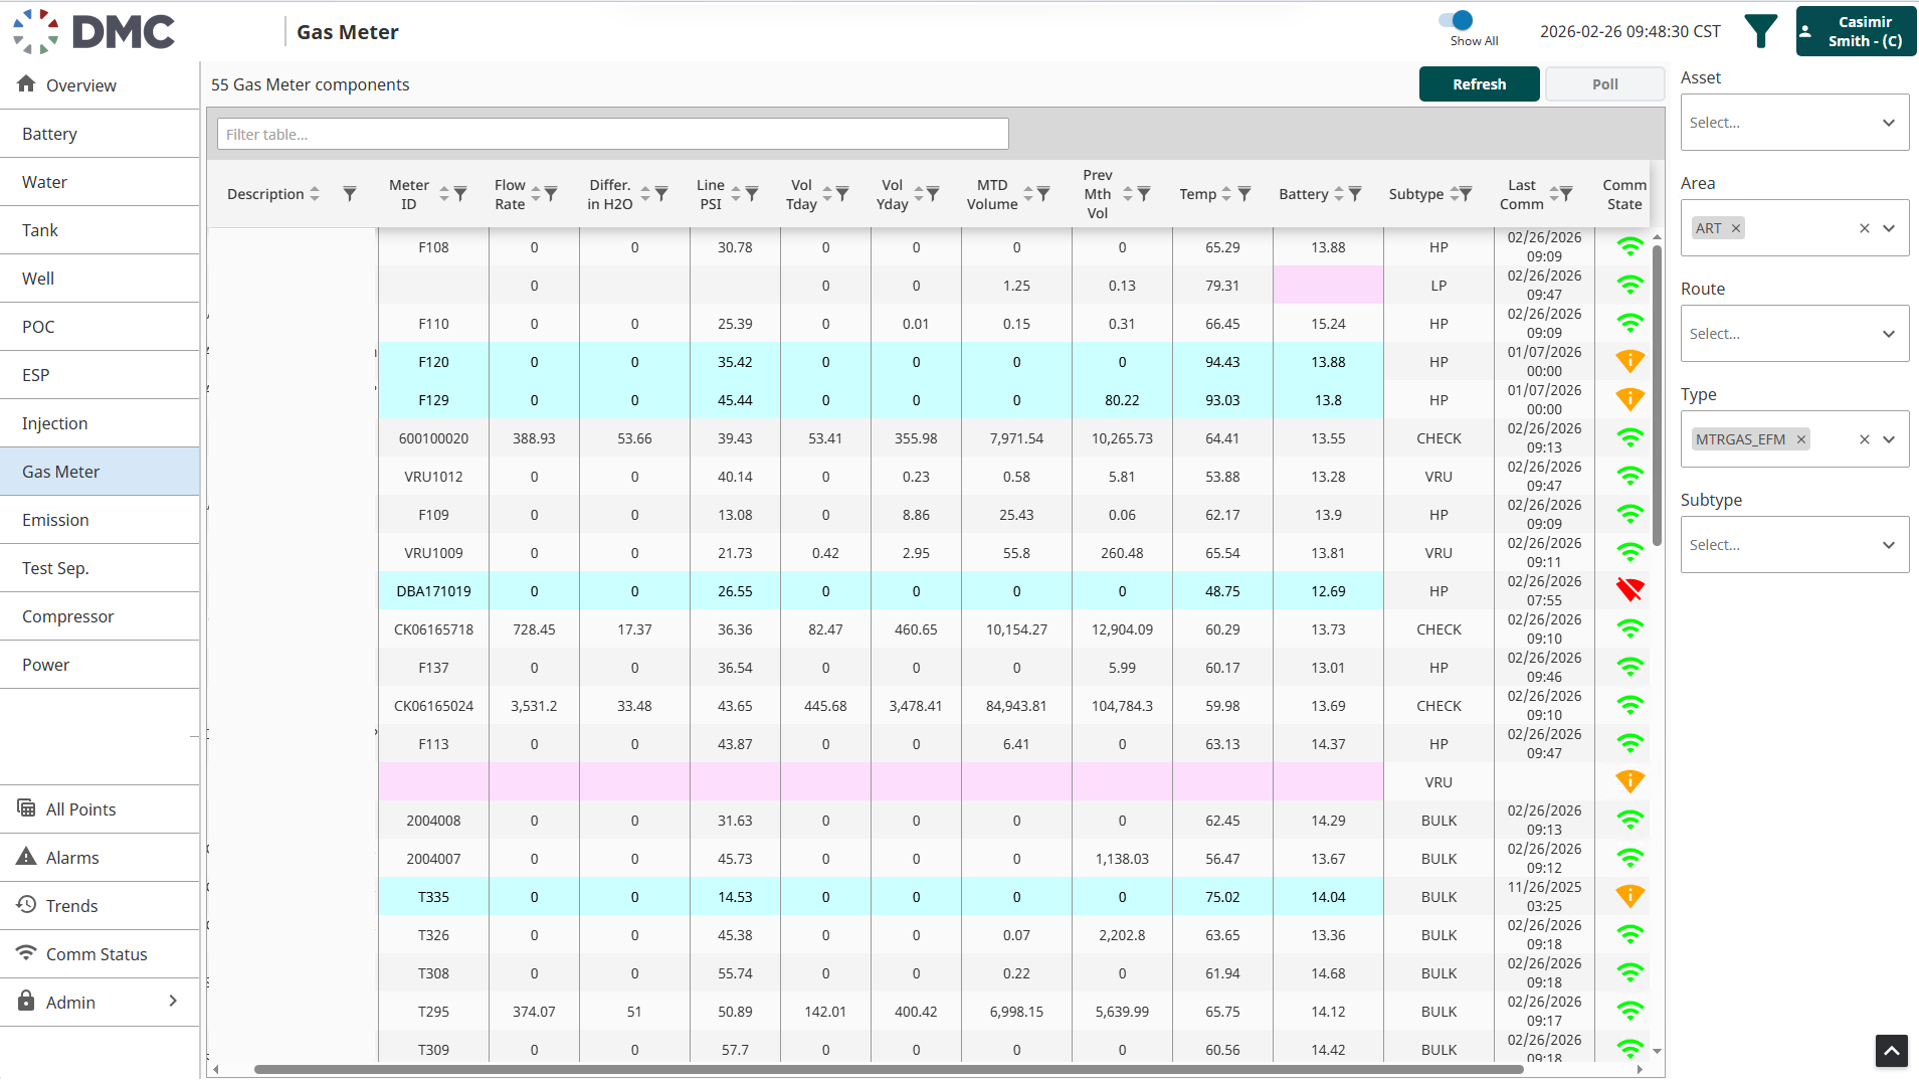Go to Overview page

pyautogui.click(x=100, y=85)
